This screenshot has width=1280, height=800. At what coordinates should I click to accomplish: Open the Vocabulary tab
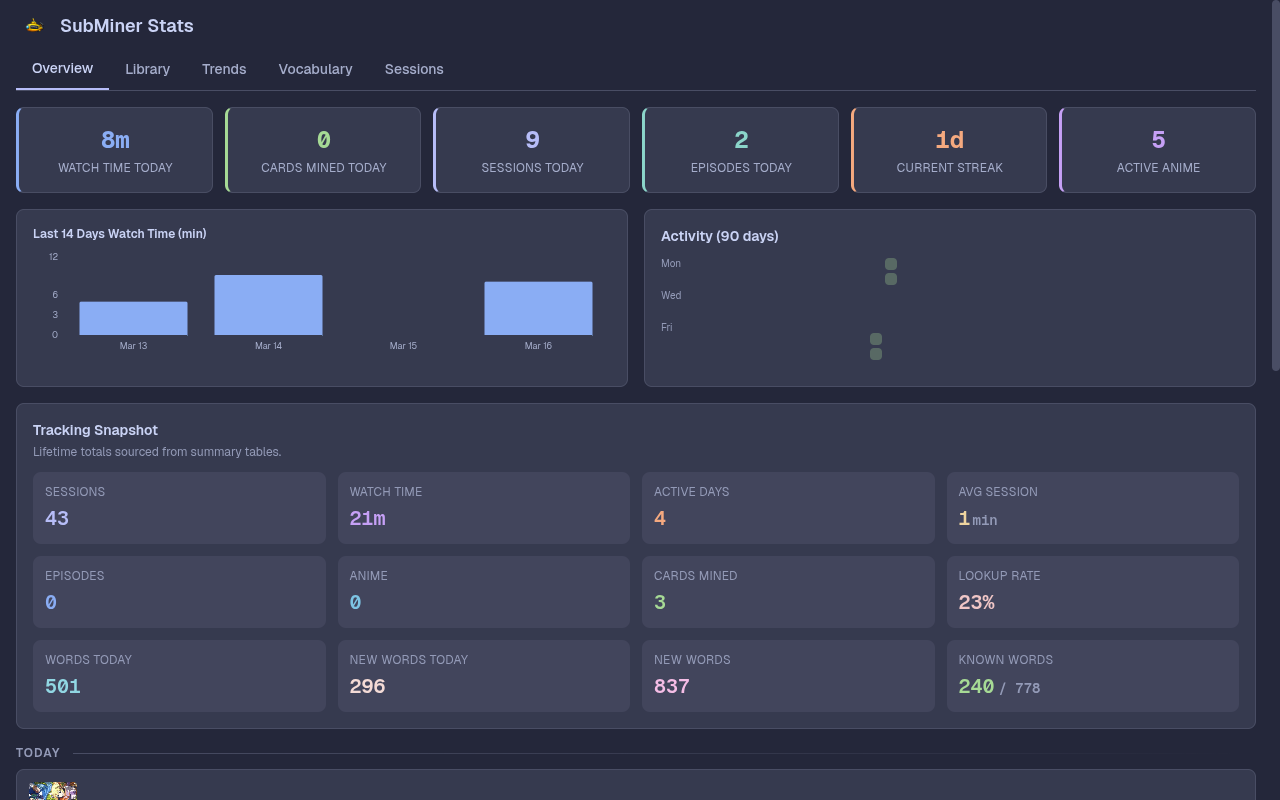(x=315, y=69)
